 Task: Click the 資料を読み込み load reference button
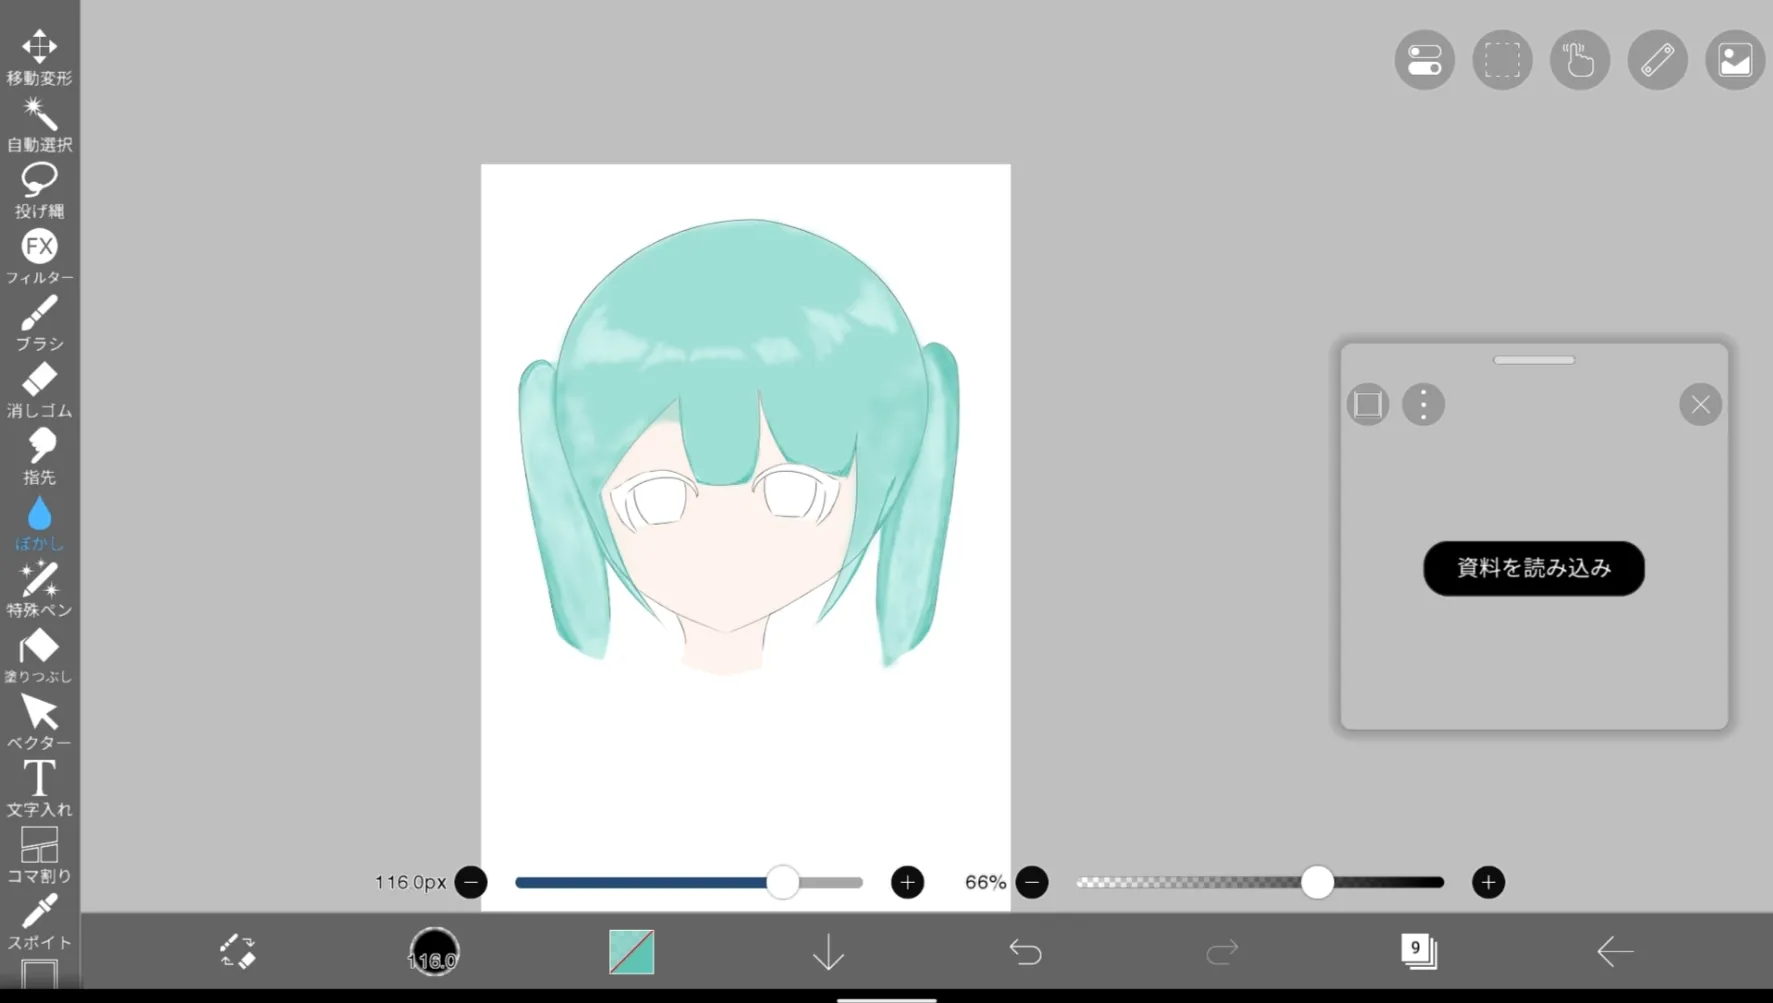tap(1533, 568)
